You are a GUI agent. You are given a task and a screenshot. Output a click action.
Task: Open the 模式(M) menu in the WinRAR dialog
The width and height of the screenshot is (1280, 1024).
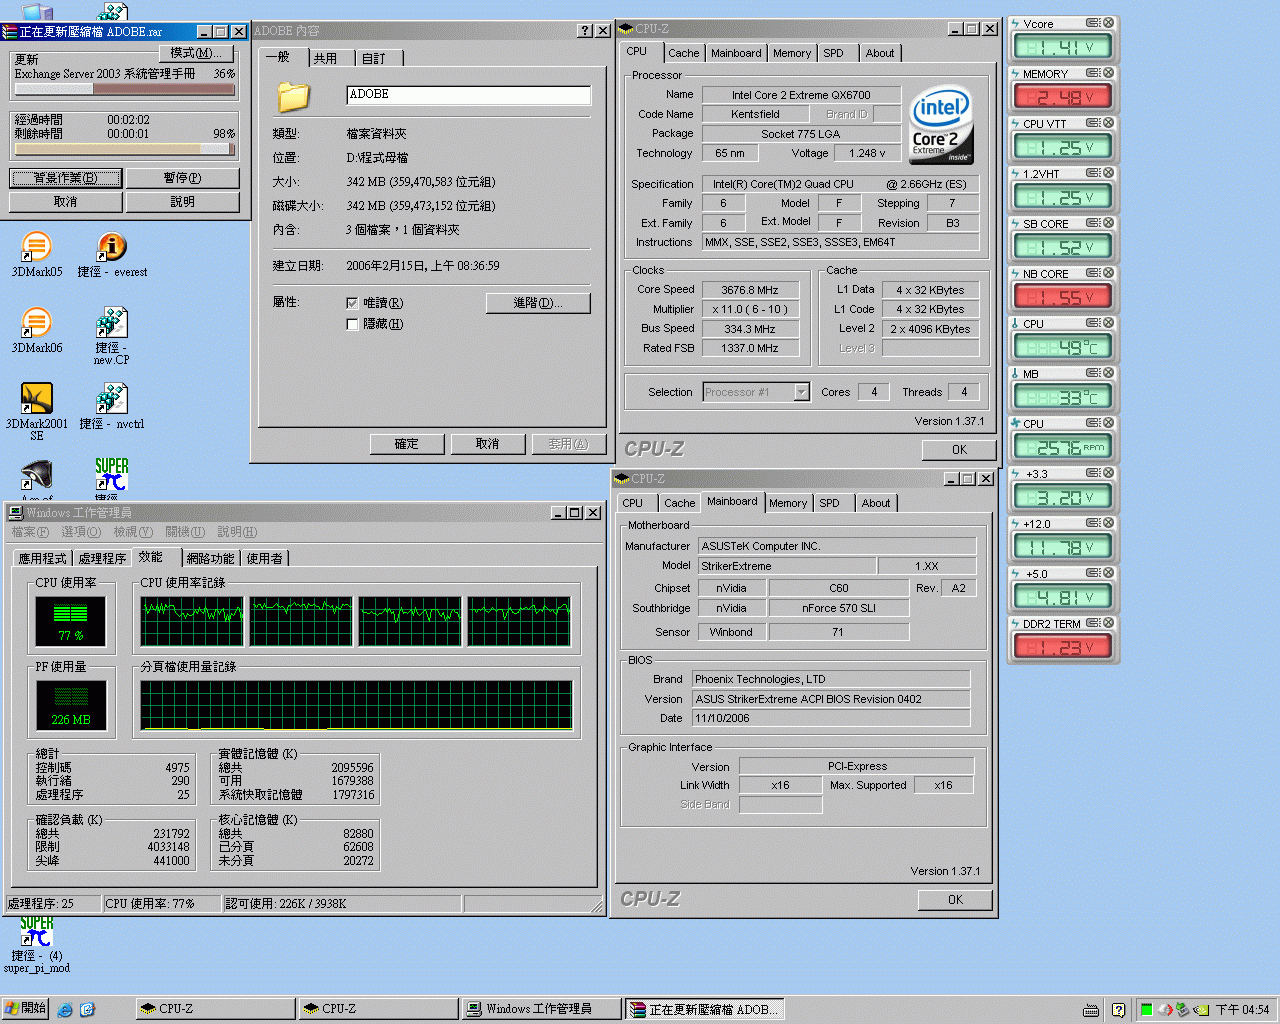[196, 52]
